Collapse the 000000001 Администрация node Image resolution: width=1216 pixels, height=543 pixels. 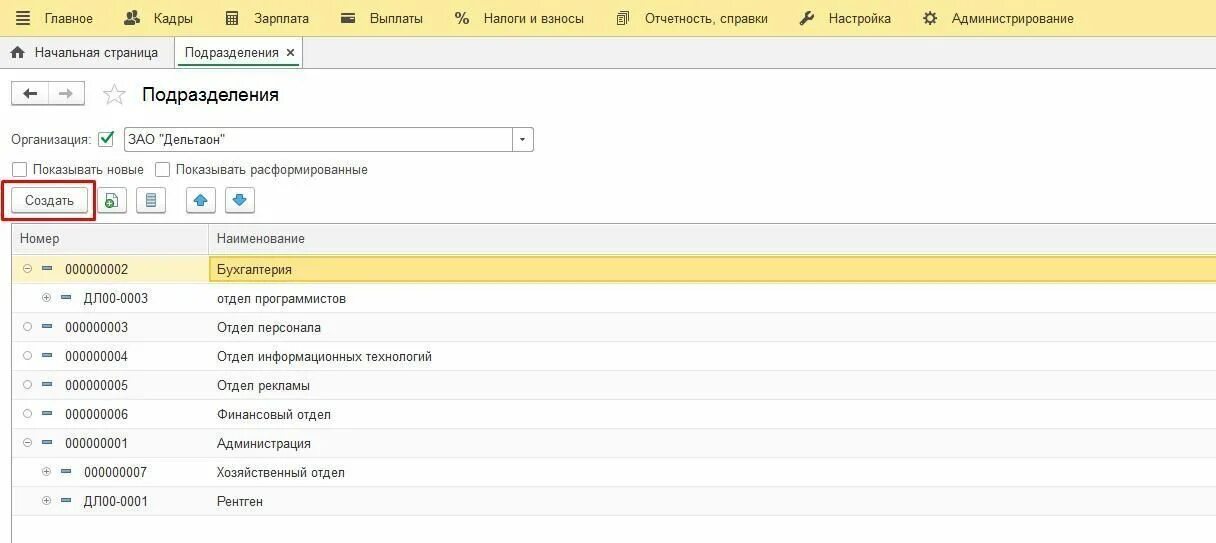tap(27, 443)
